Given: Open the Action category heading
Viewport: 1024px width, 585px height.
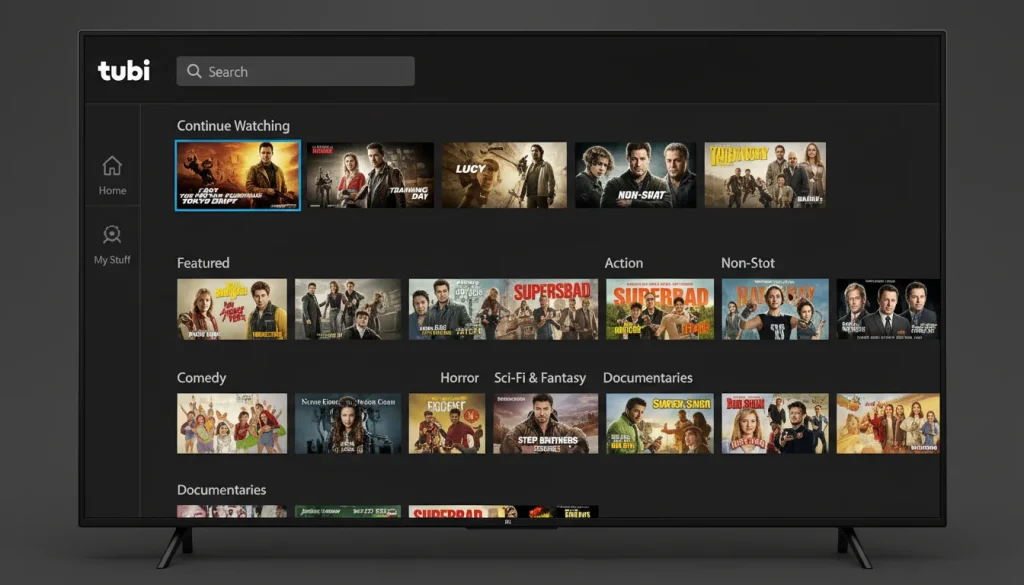Looking at the screenshot, I should 624,263.
